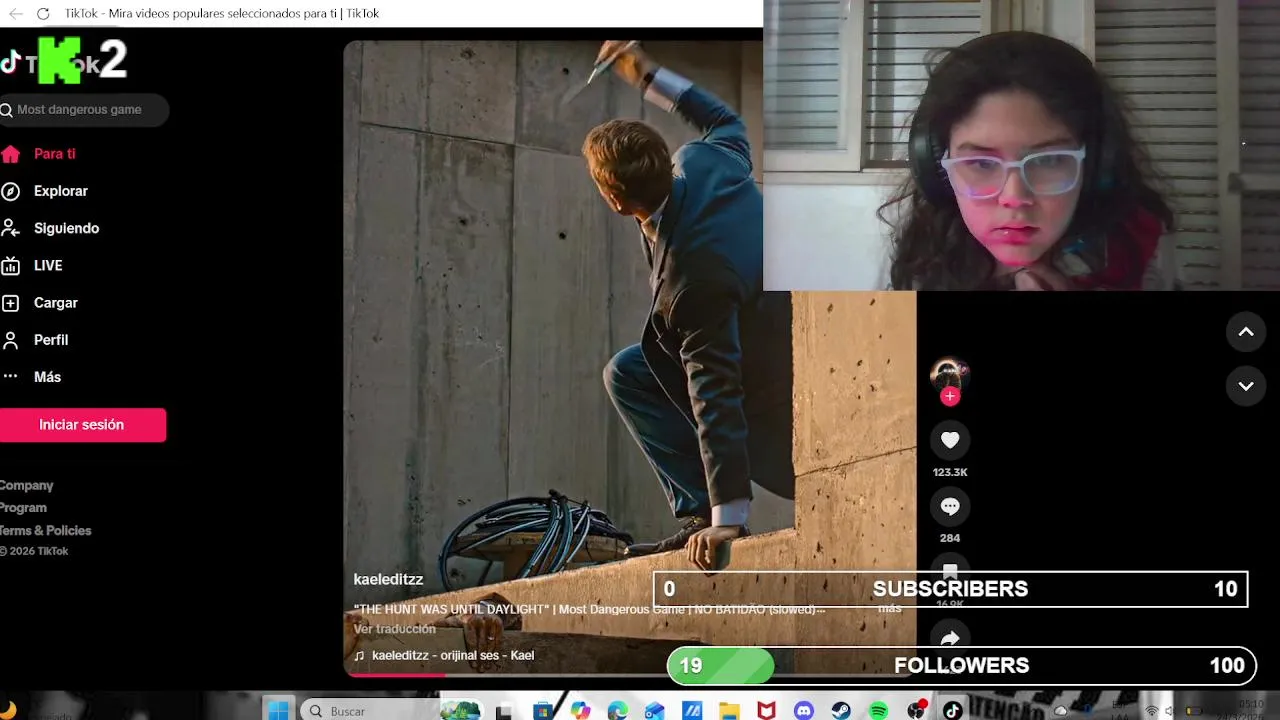Screen dimensions: 1280x720
Task: Like the video with the heart icon
Action: click(x=950, y=440)
